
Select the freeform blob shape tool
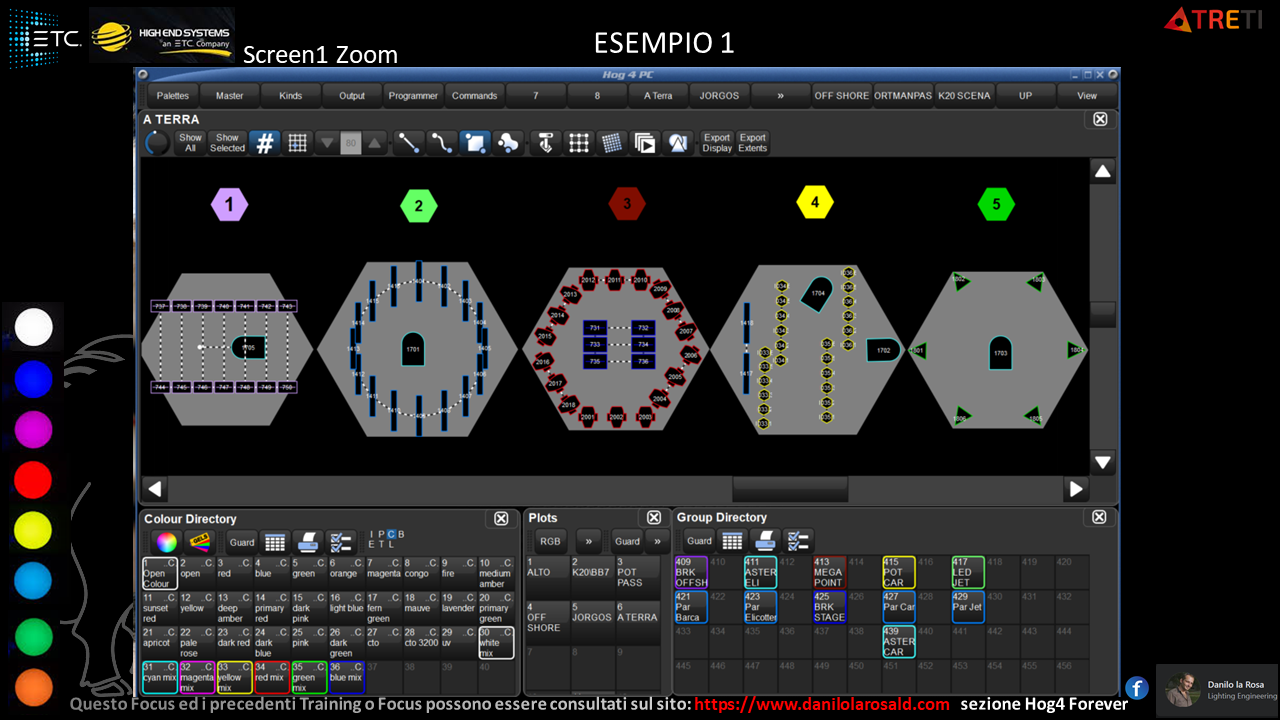pyautogui.click(x=507, y=143)
